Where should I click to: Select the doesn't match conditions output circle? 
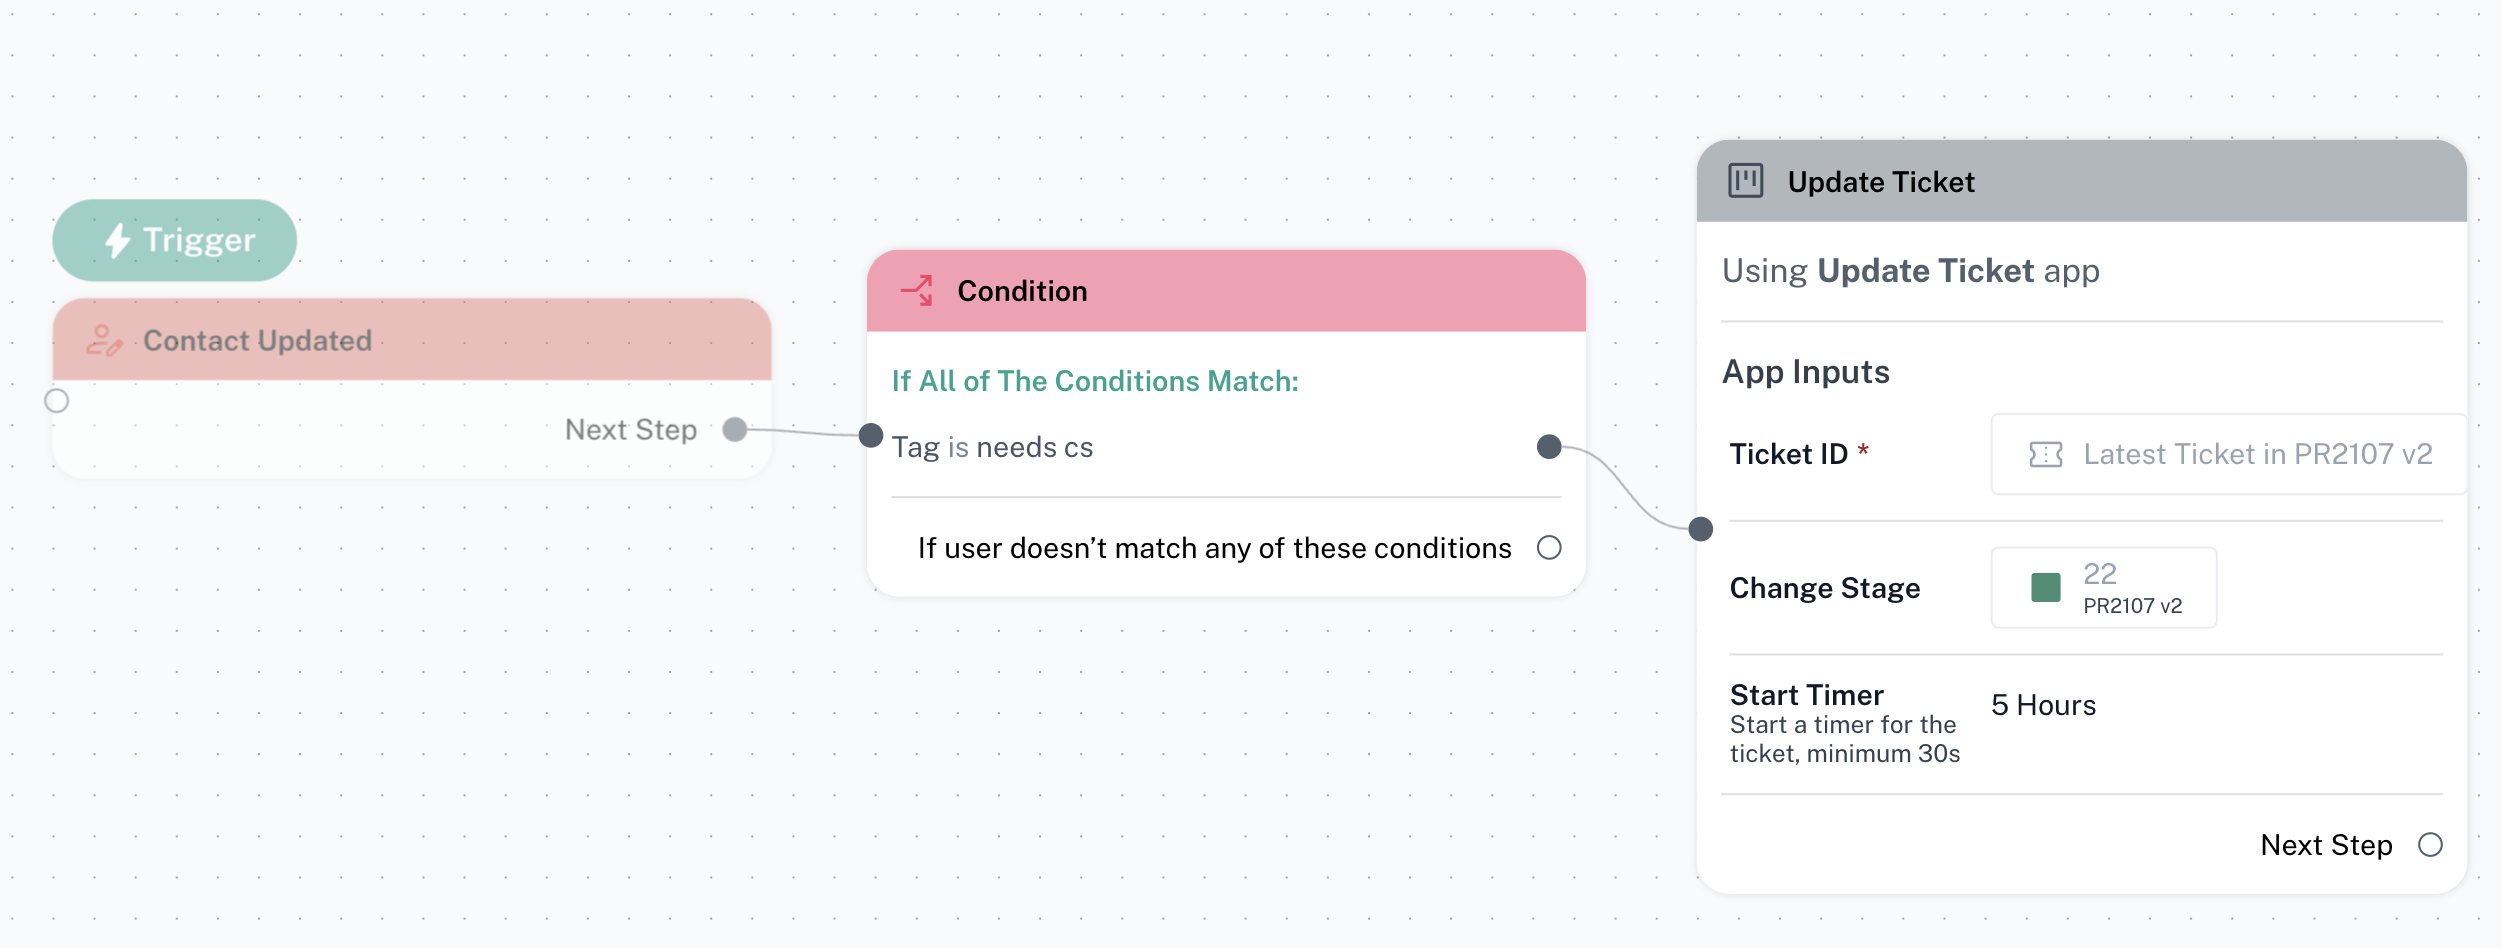point(1549,548)
